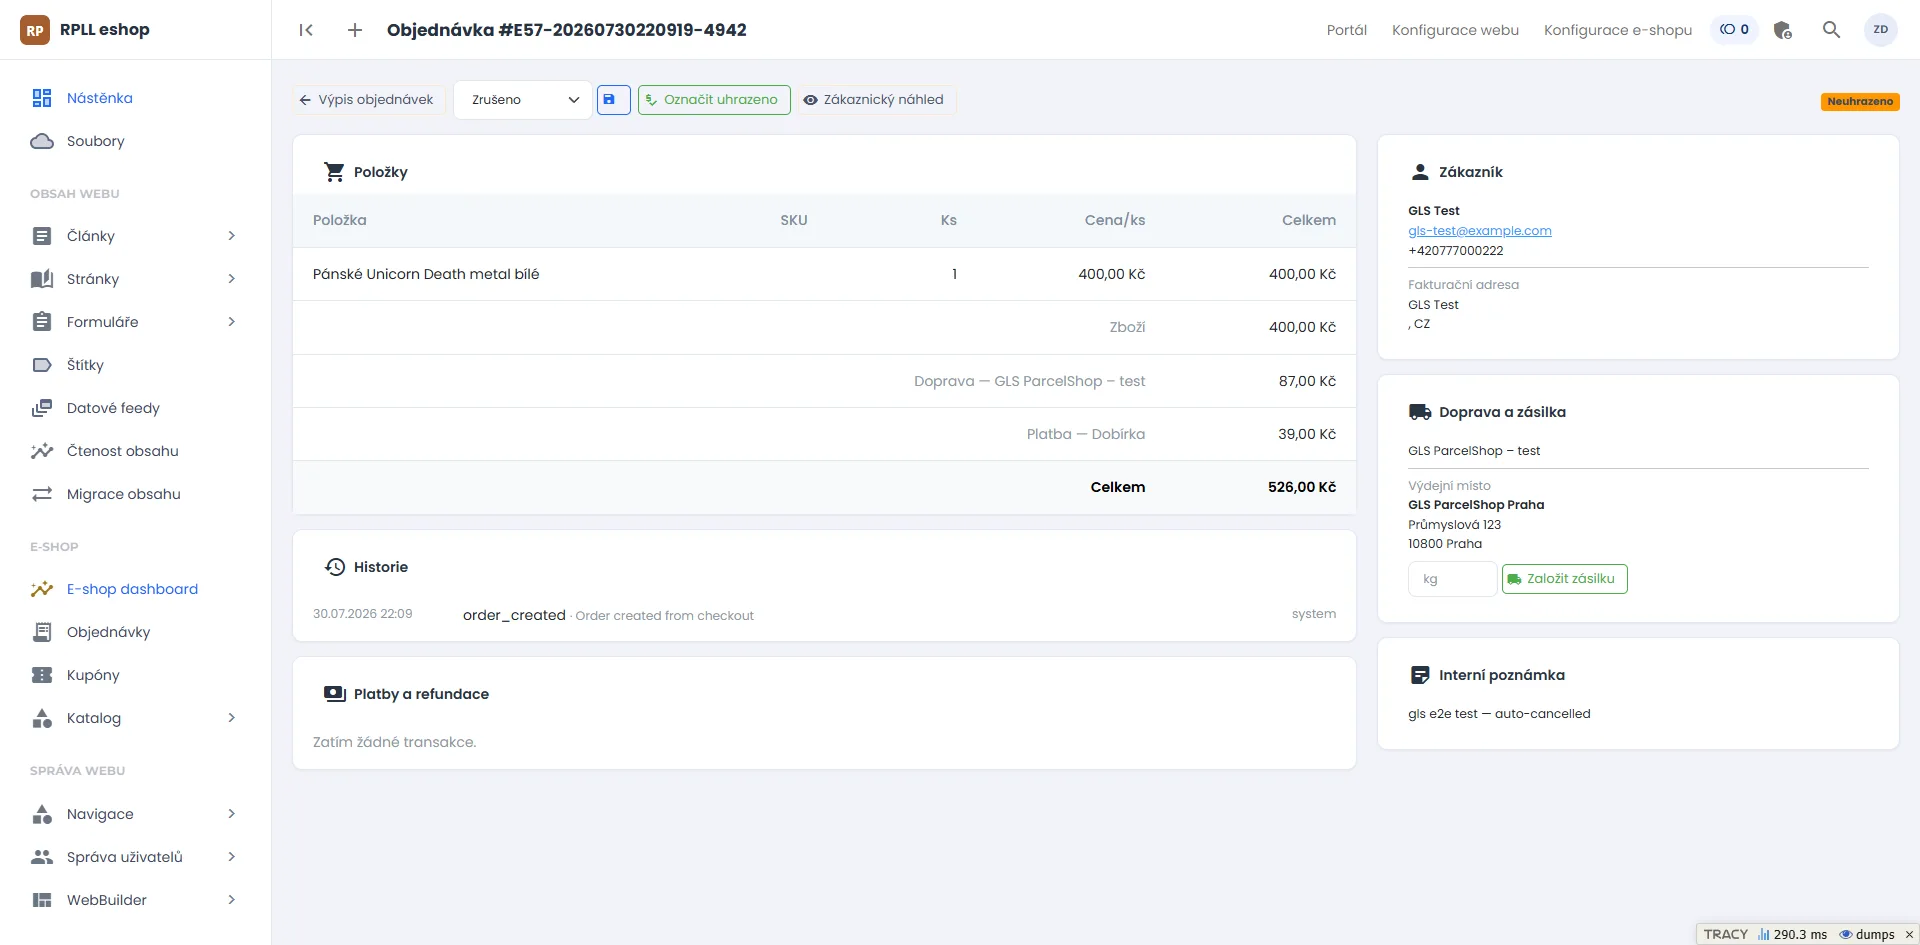1920x945 pixels.
Task: Open the ZD user avatar menu
Action: tap(1881, 30)
